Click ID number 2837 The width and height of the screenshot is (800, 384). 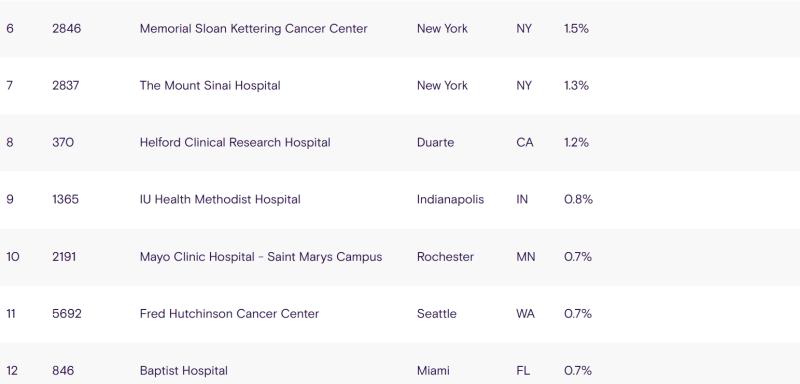click(66, 86)
